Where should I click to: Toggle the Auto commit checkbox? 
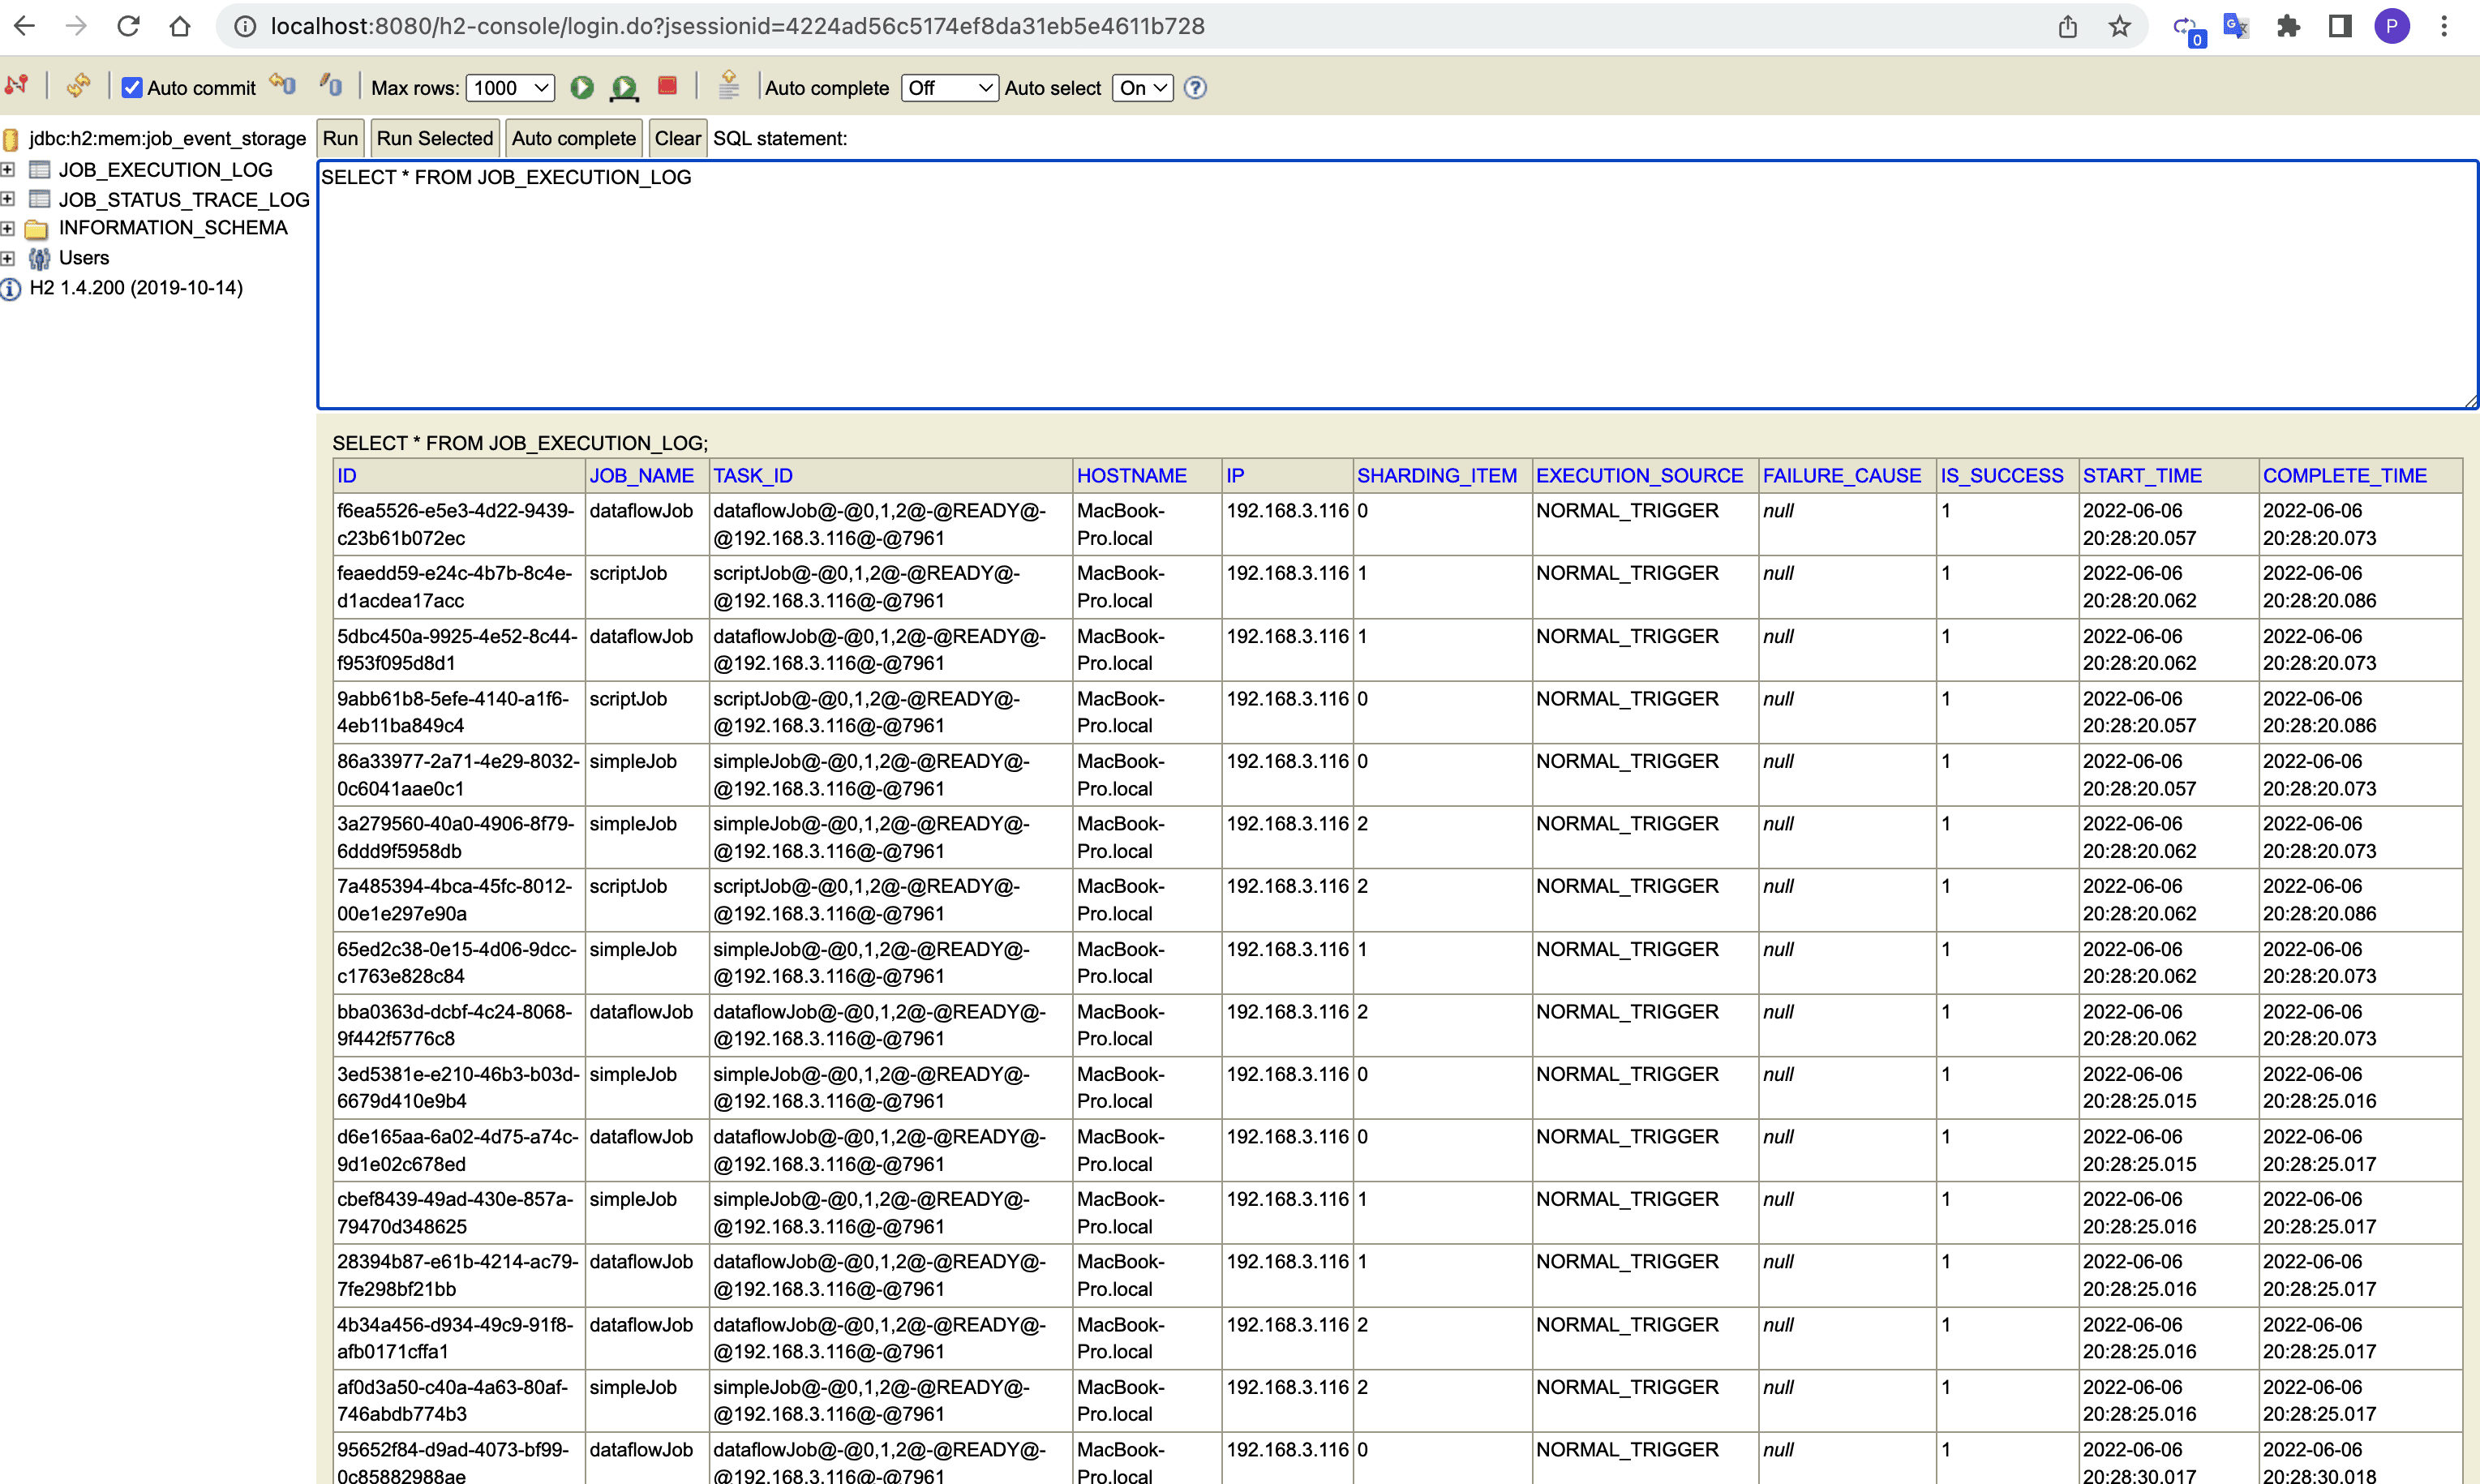pos(132,88)
